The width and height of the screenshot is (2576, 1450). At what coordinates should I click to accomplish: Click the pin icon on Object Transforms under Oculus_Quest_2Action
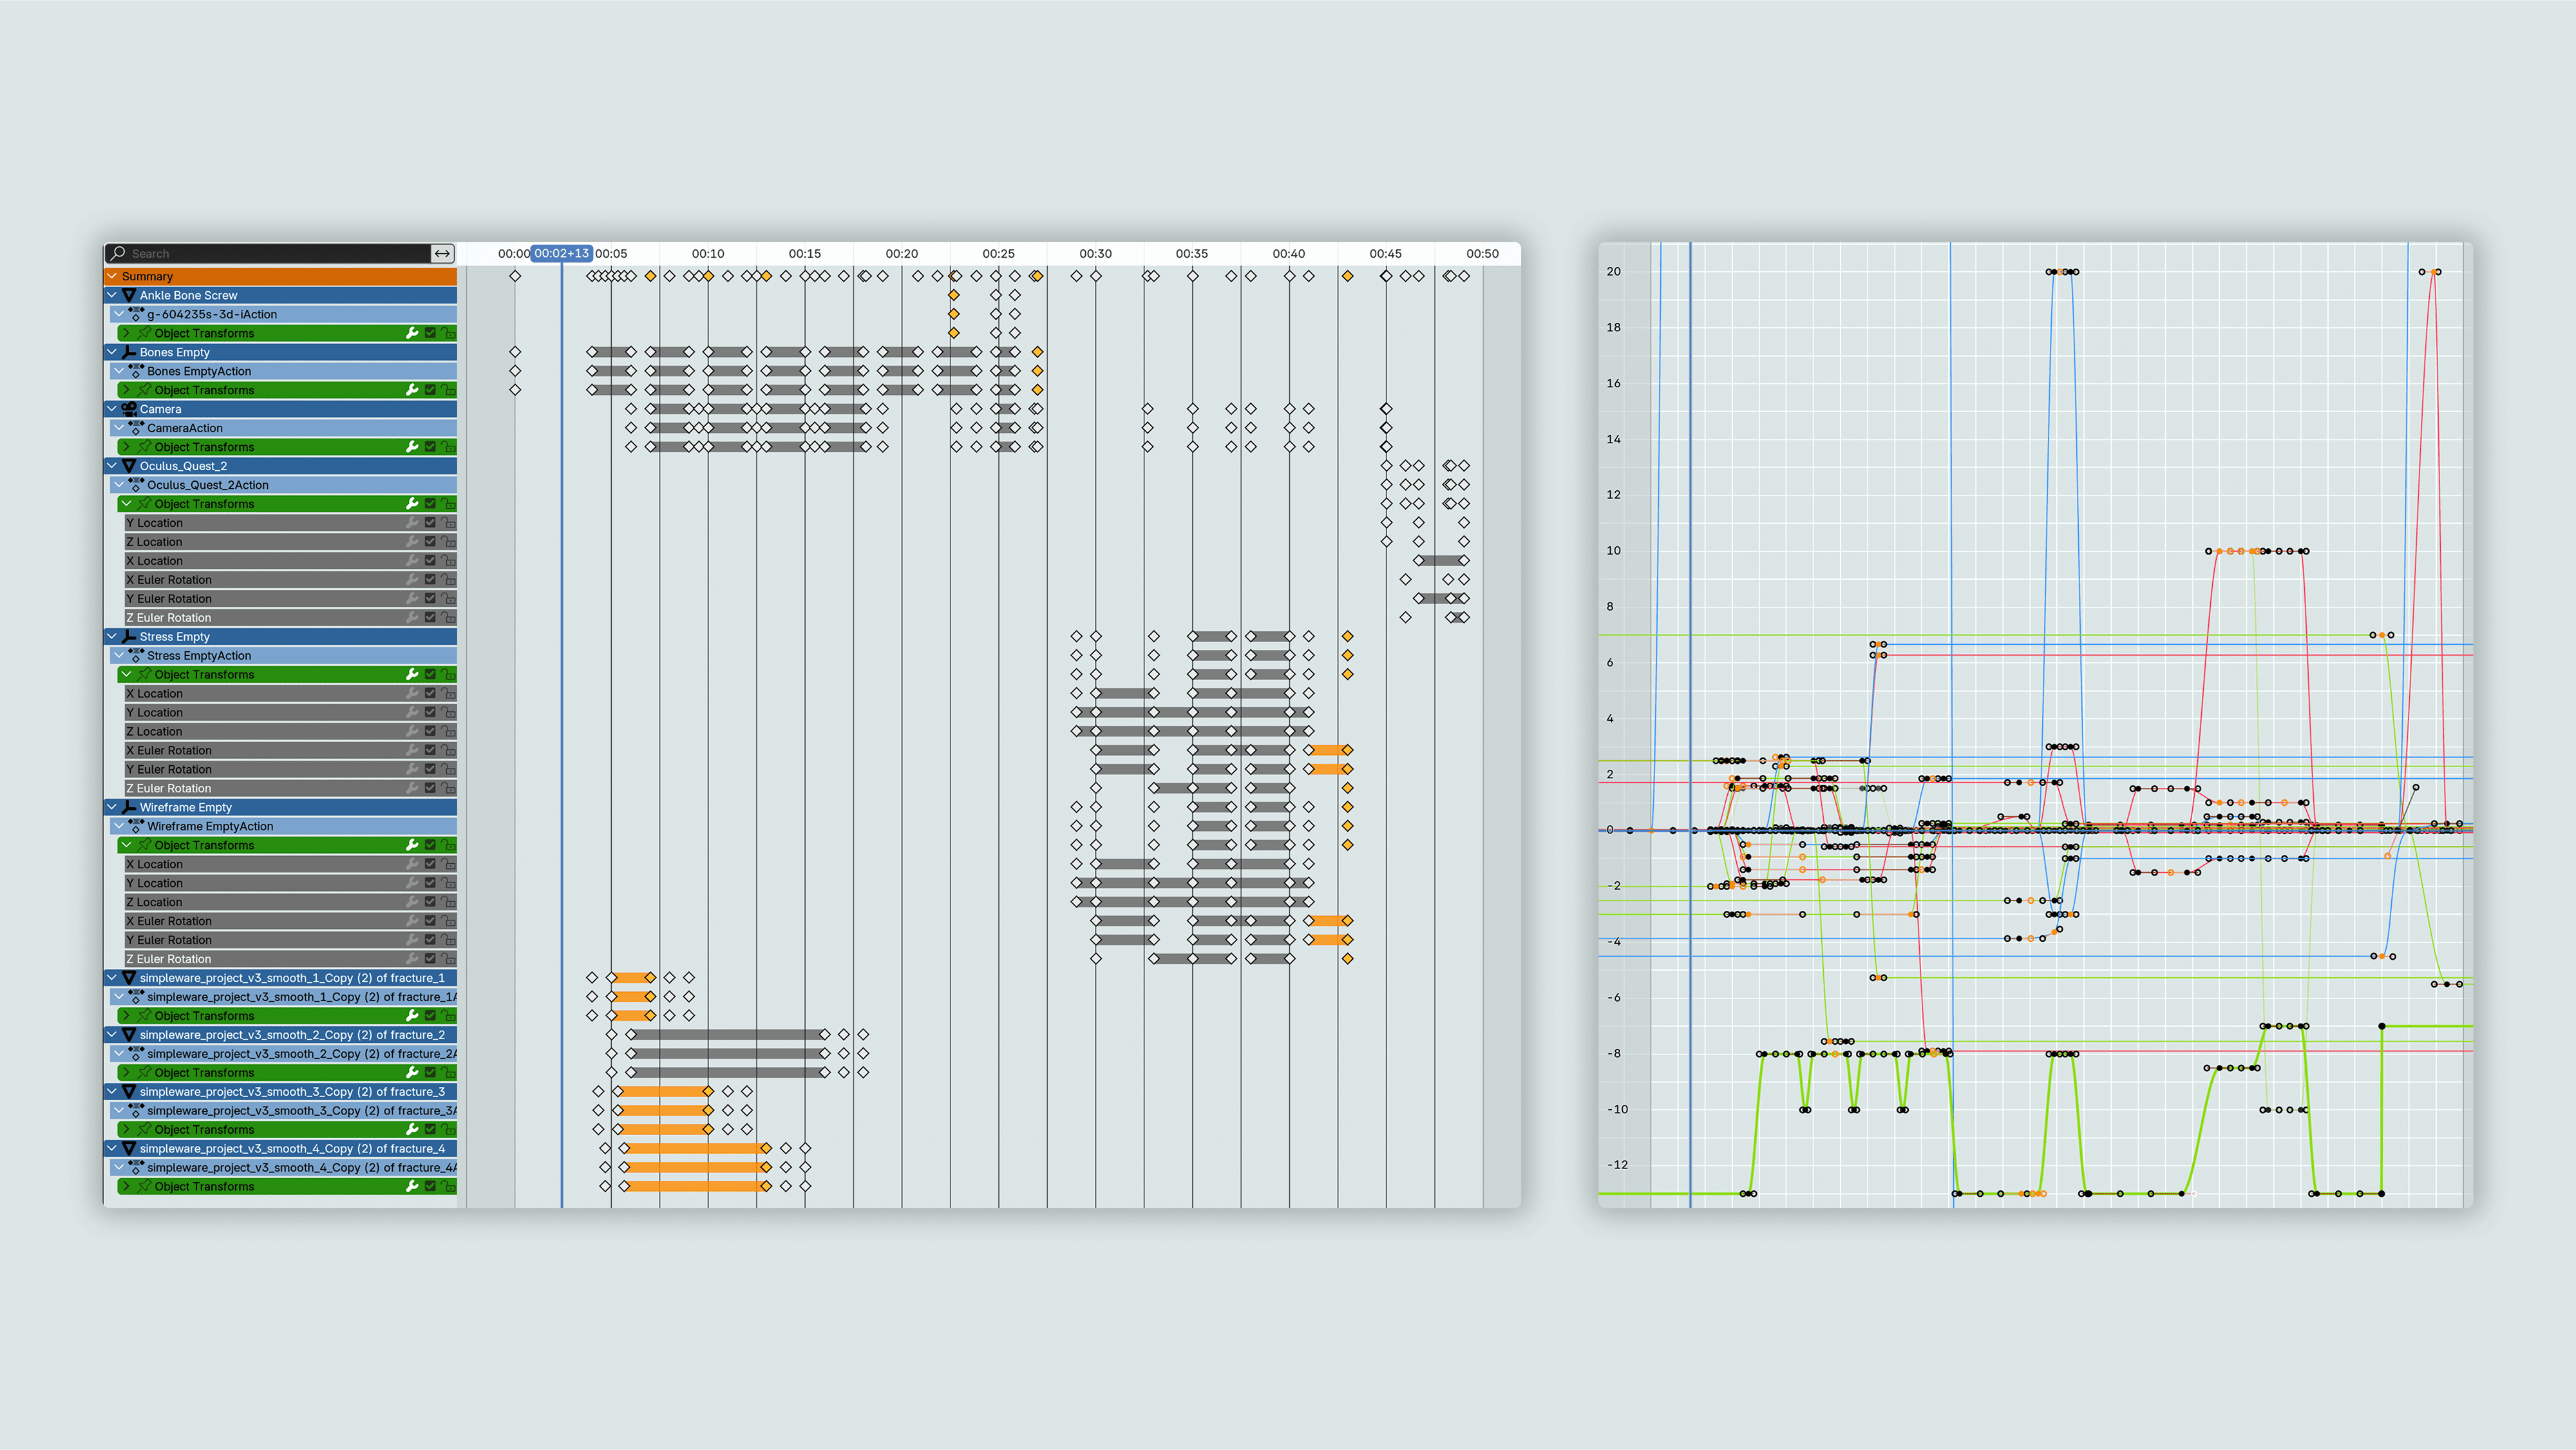click(x=145, y=504)
